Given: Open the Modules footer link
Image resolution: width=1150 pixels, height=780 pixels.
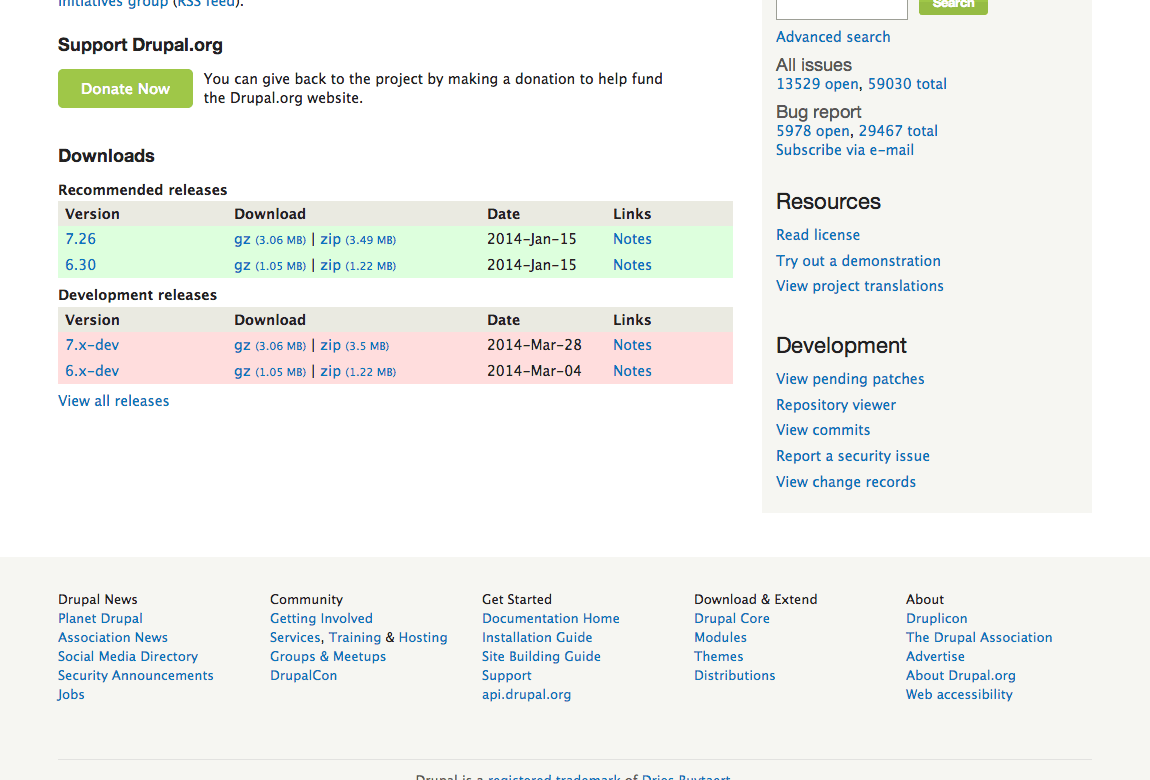Looking at the screenshot, I should point(720,637).
